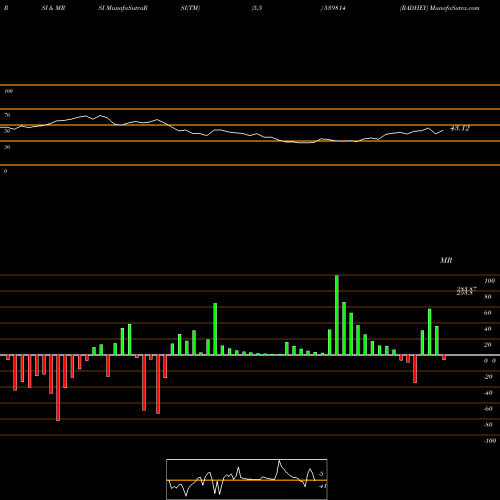Open the mini overview chart thumbnail
The image size is (500, 500).
click(x=247, y=479)
